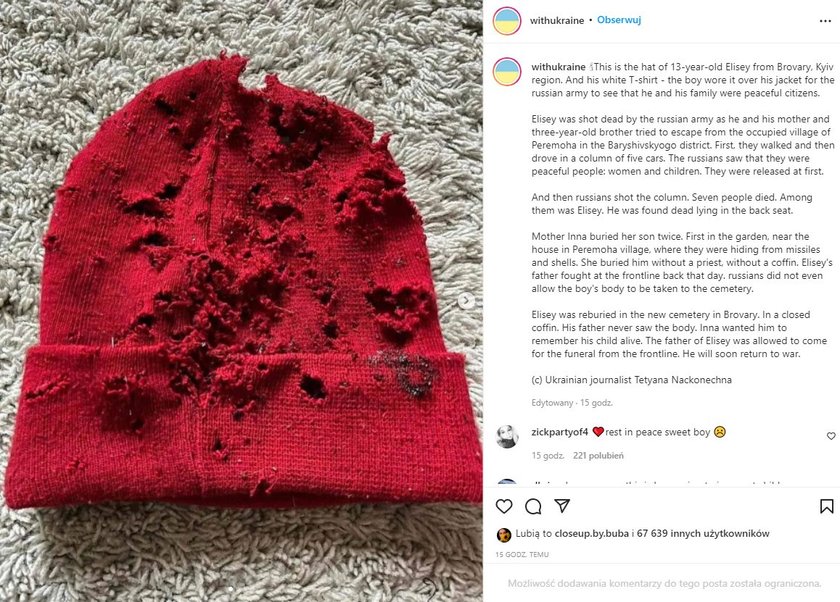Show the 221 polubień comment likes
This screenshot has height=602, width=840.
point(598,456)
